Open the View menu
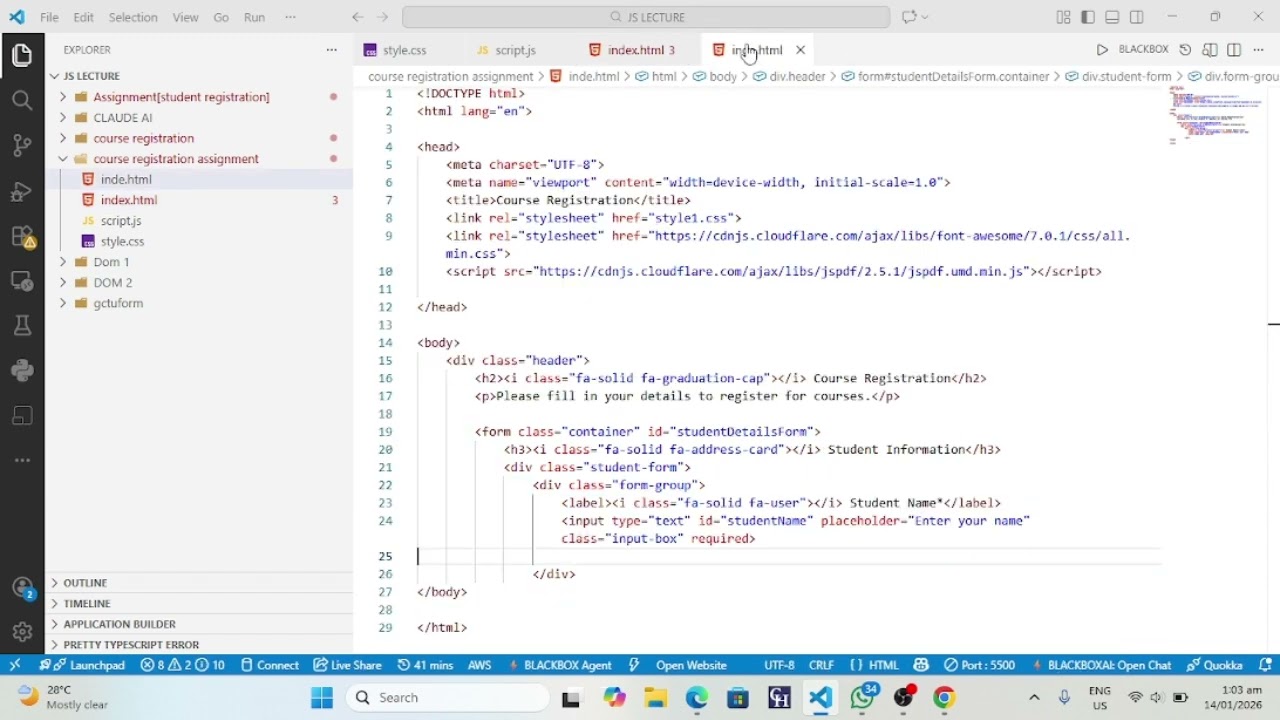The image size is (1280, 720). click(x=185, y=17)
